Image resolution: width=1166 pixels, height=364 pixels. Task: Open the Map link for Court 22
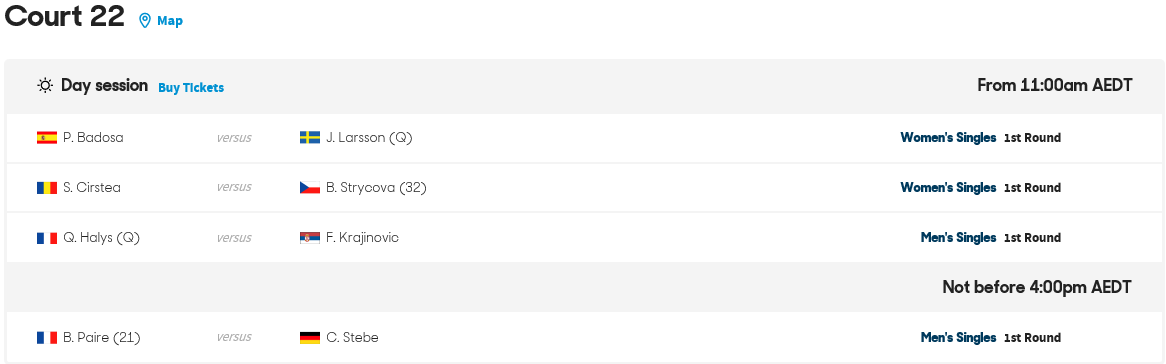coord(170,21)
